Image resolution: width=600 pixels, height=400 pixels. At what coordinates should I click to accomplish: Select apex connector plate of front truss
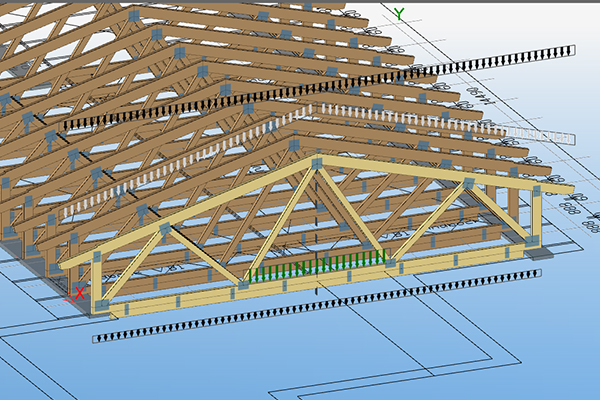(x=317, y=163)
